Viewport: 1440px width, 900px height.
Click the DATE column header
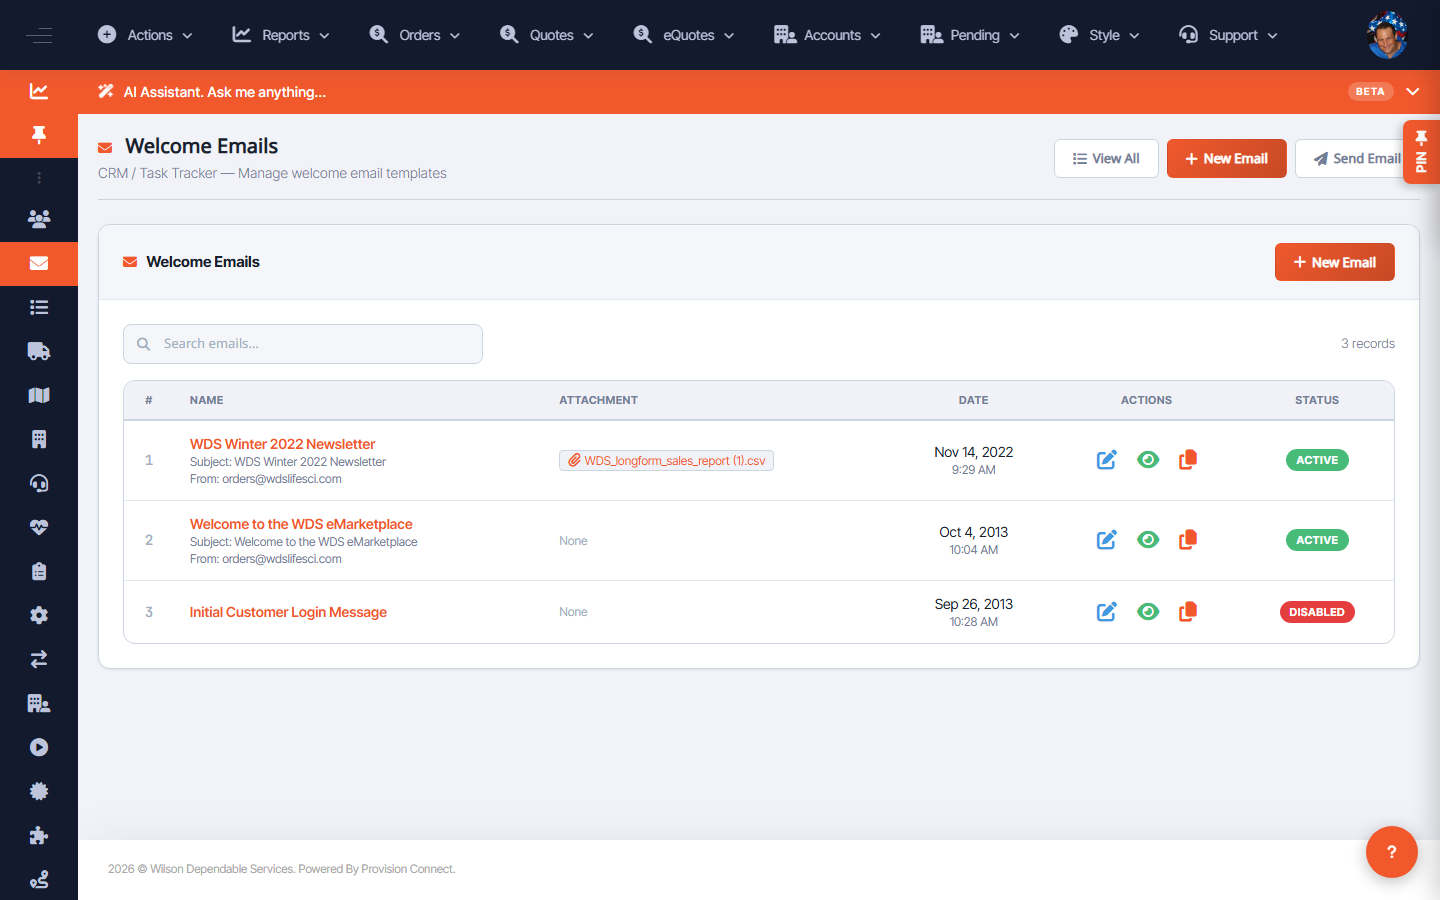click(973, 400)
